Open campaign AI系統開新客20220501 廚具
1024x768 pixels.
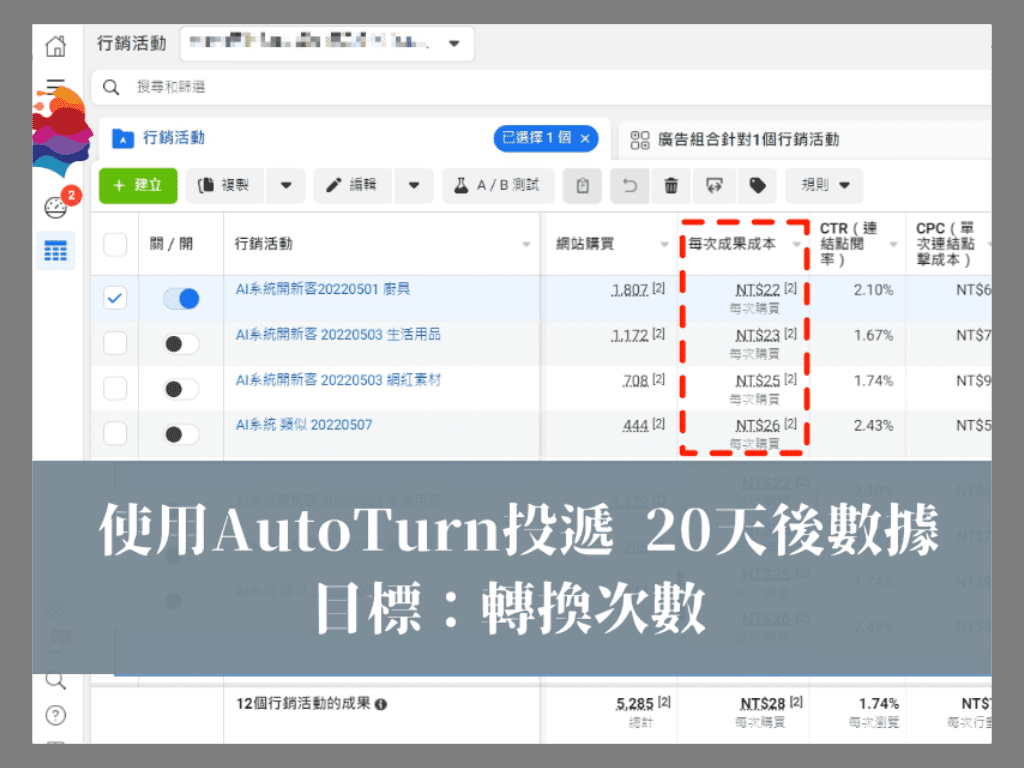pos(323,289)
